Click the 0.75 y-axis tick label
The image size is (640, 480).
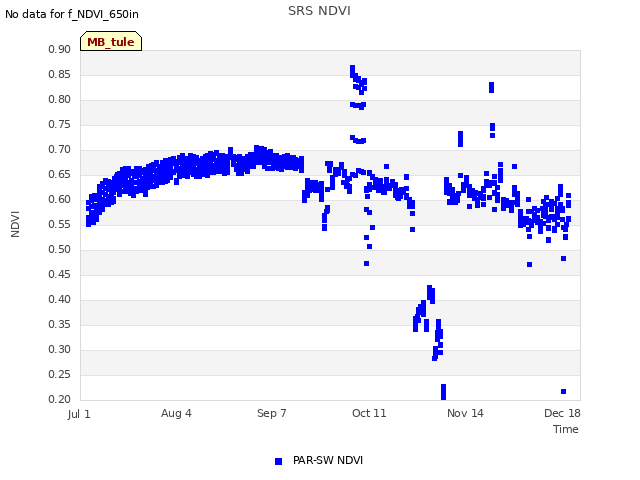click(x=59, y=124)
